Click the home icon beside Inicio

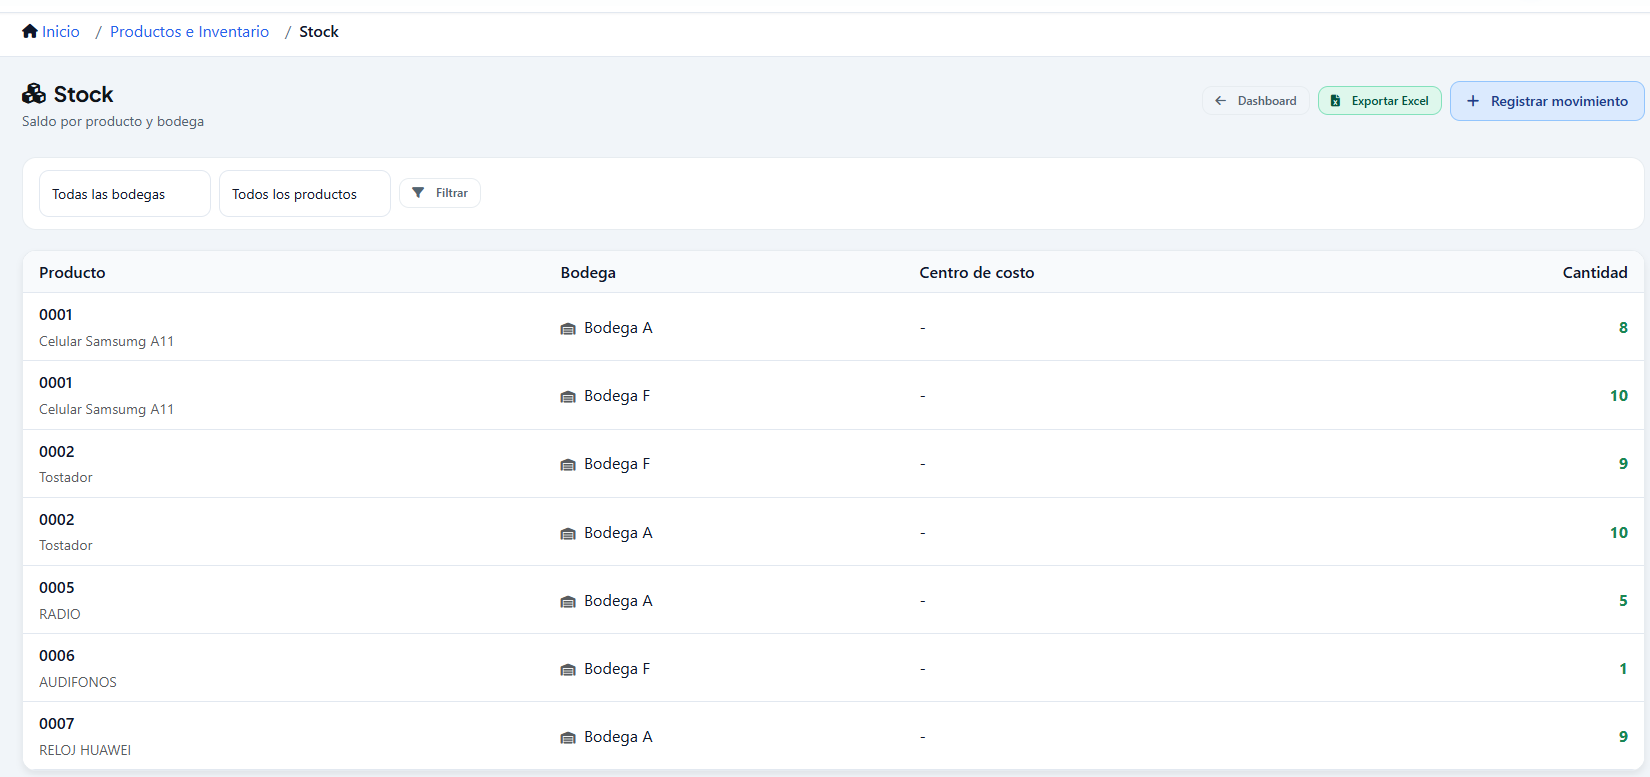30,31
